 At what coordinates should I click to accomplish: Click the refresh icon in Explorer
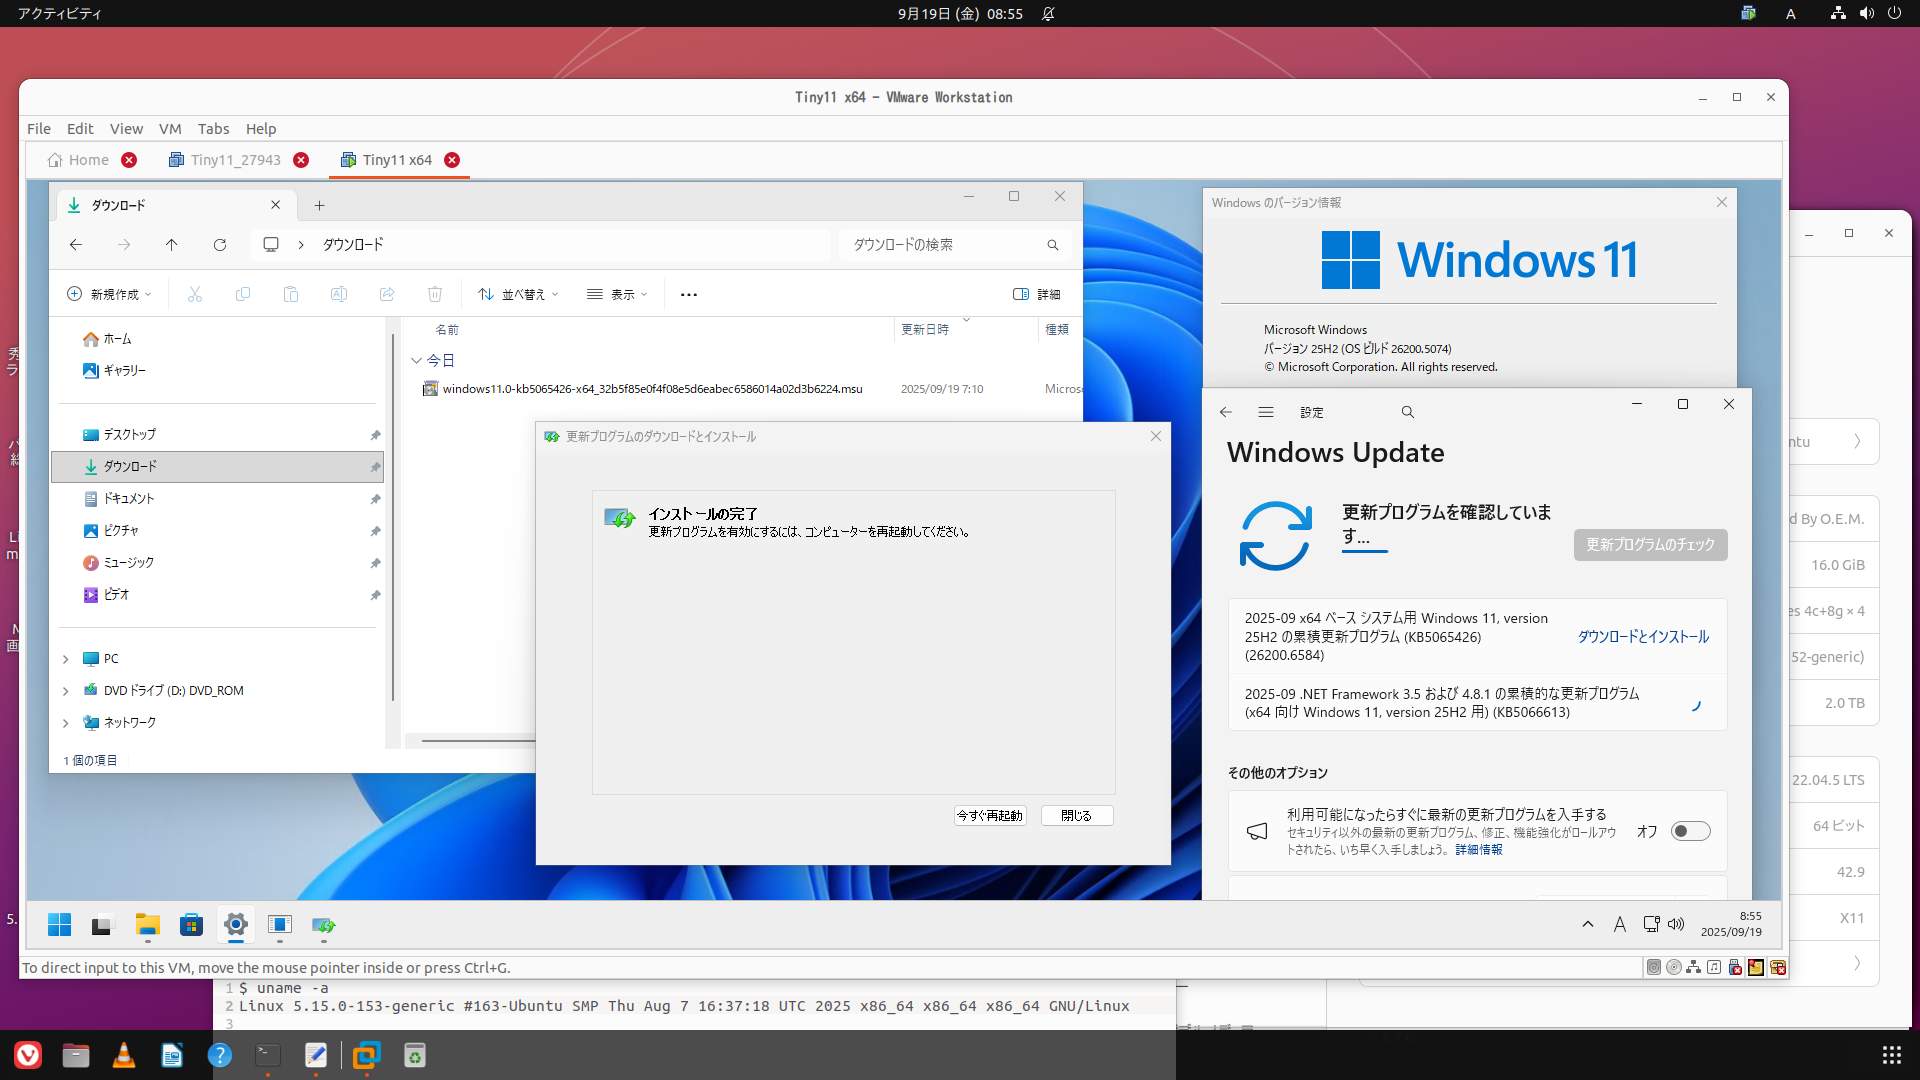(220, 245)
